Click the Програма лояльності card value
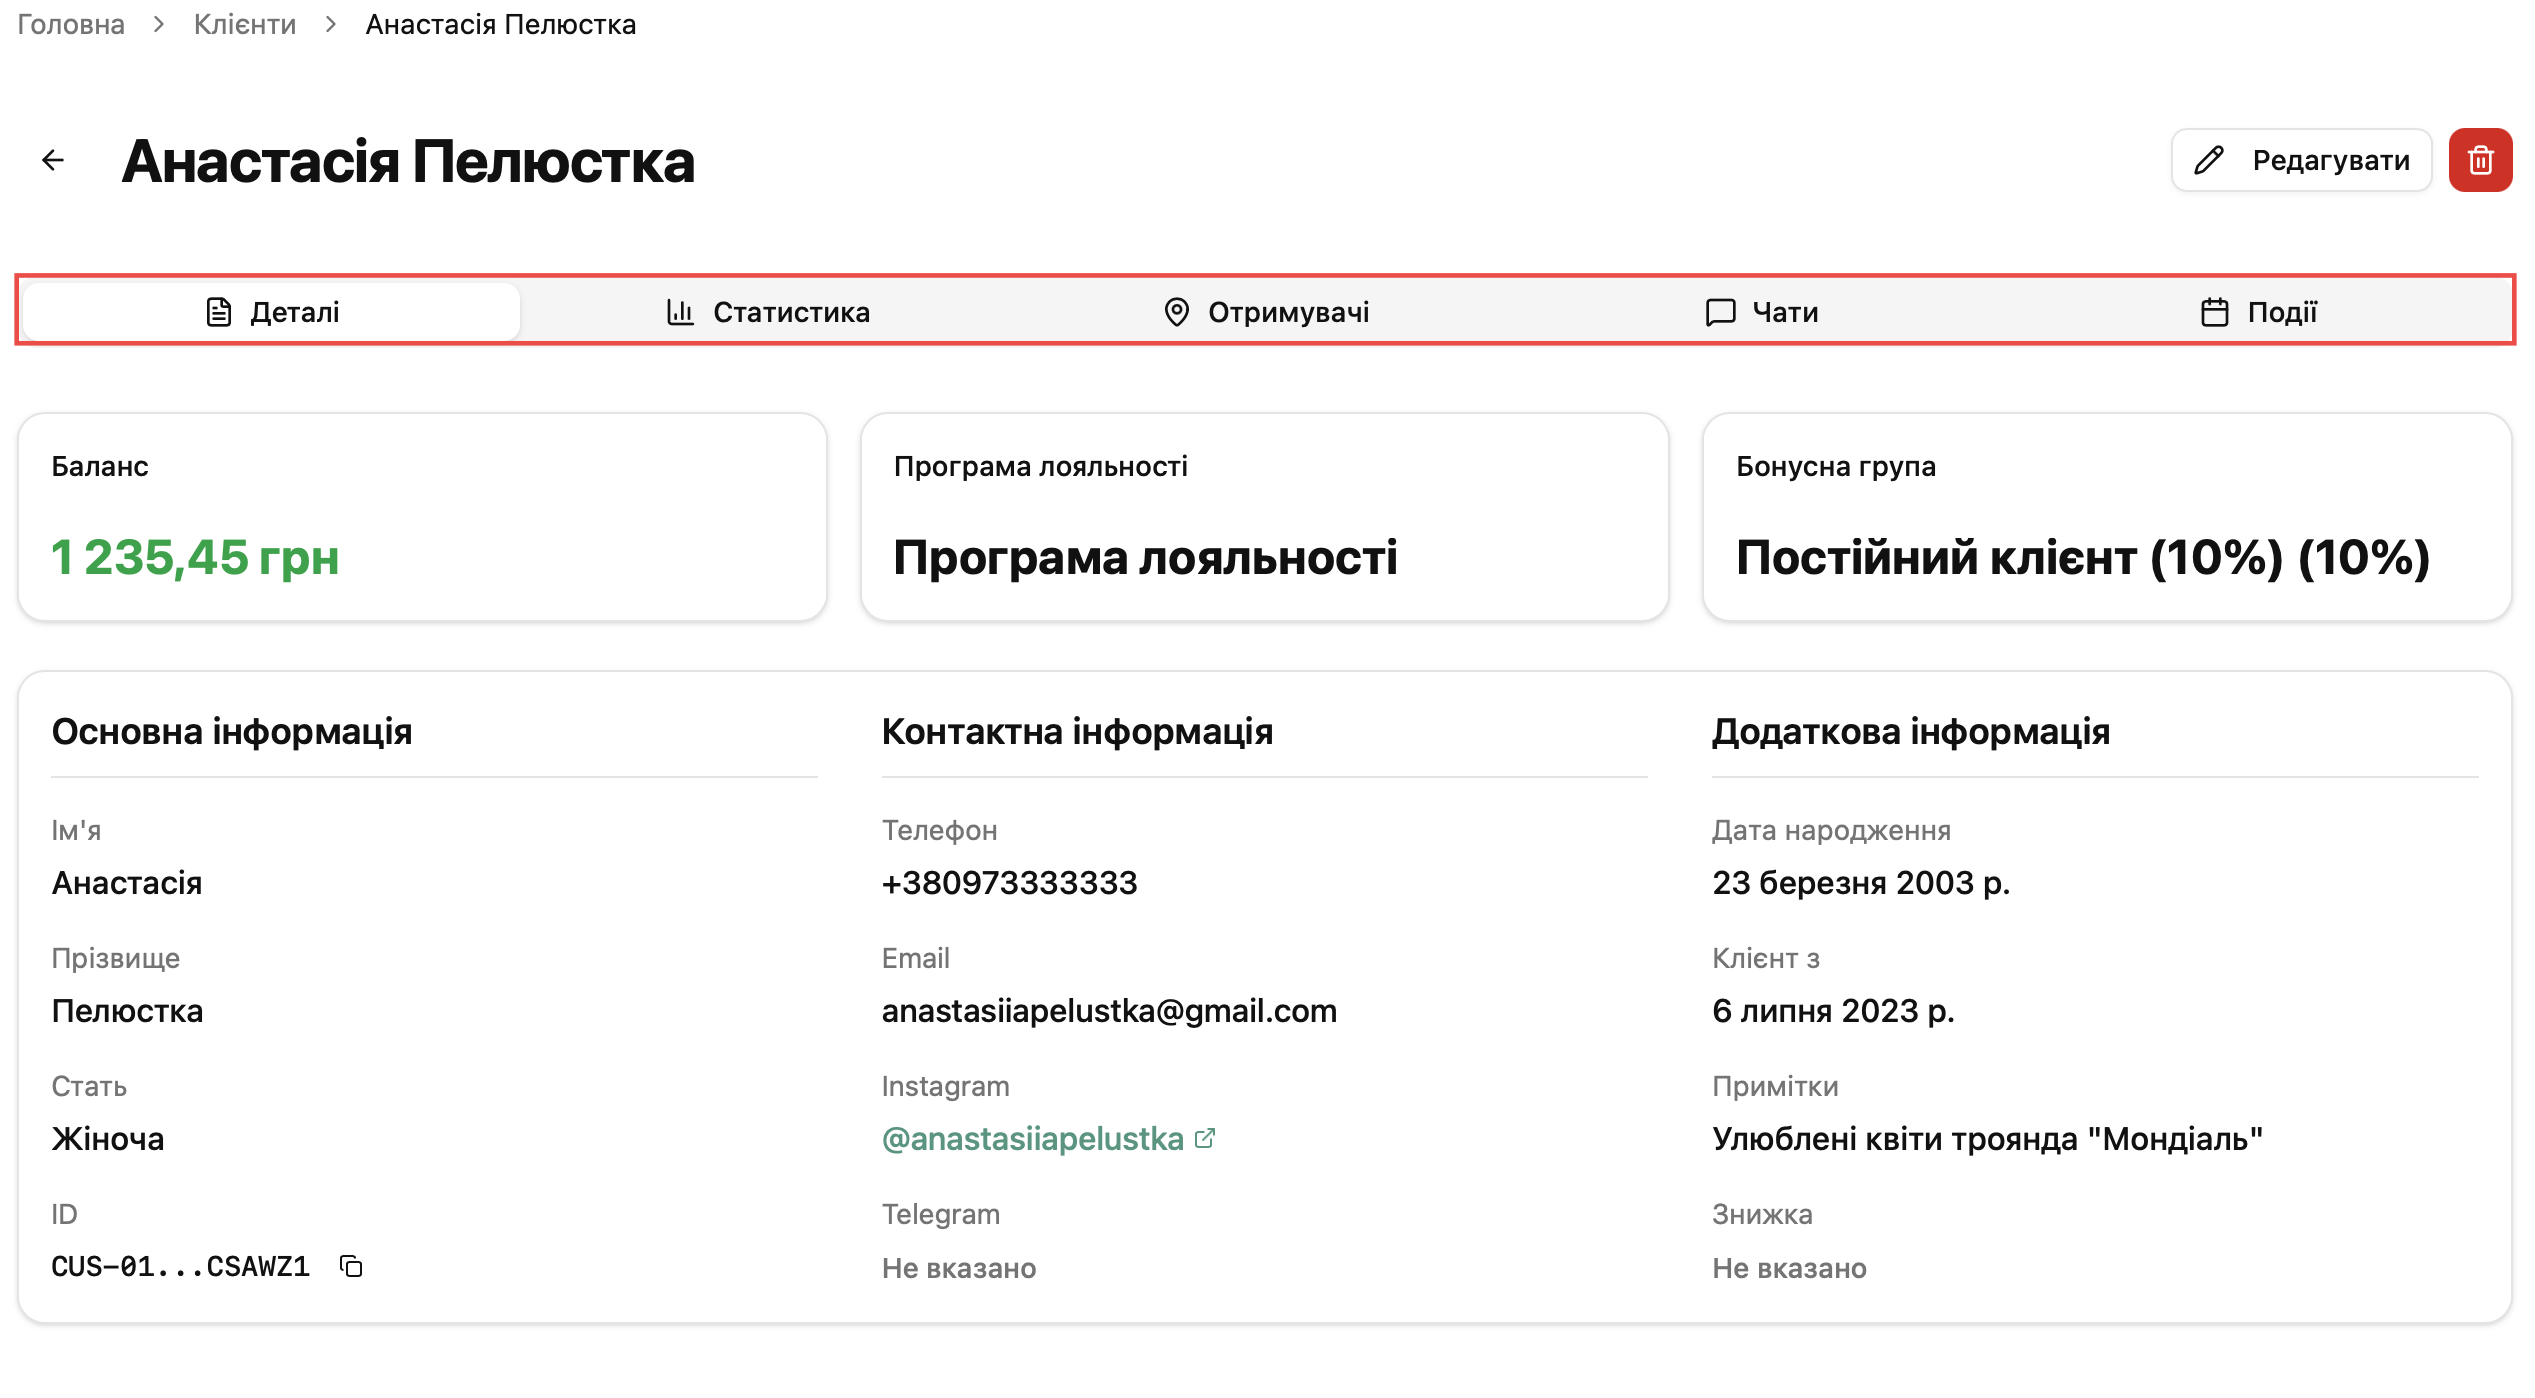 point(1145,557)
